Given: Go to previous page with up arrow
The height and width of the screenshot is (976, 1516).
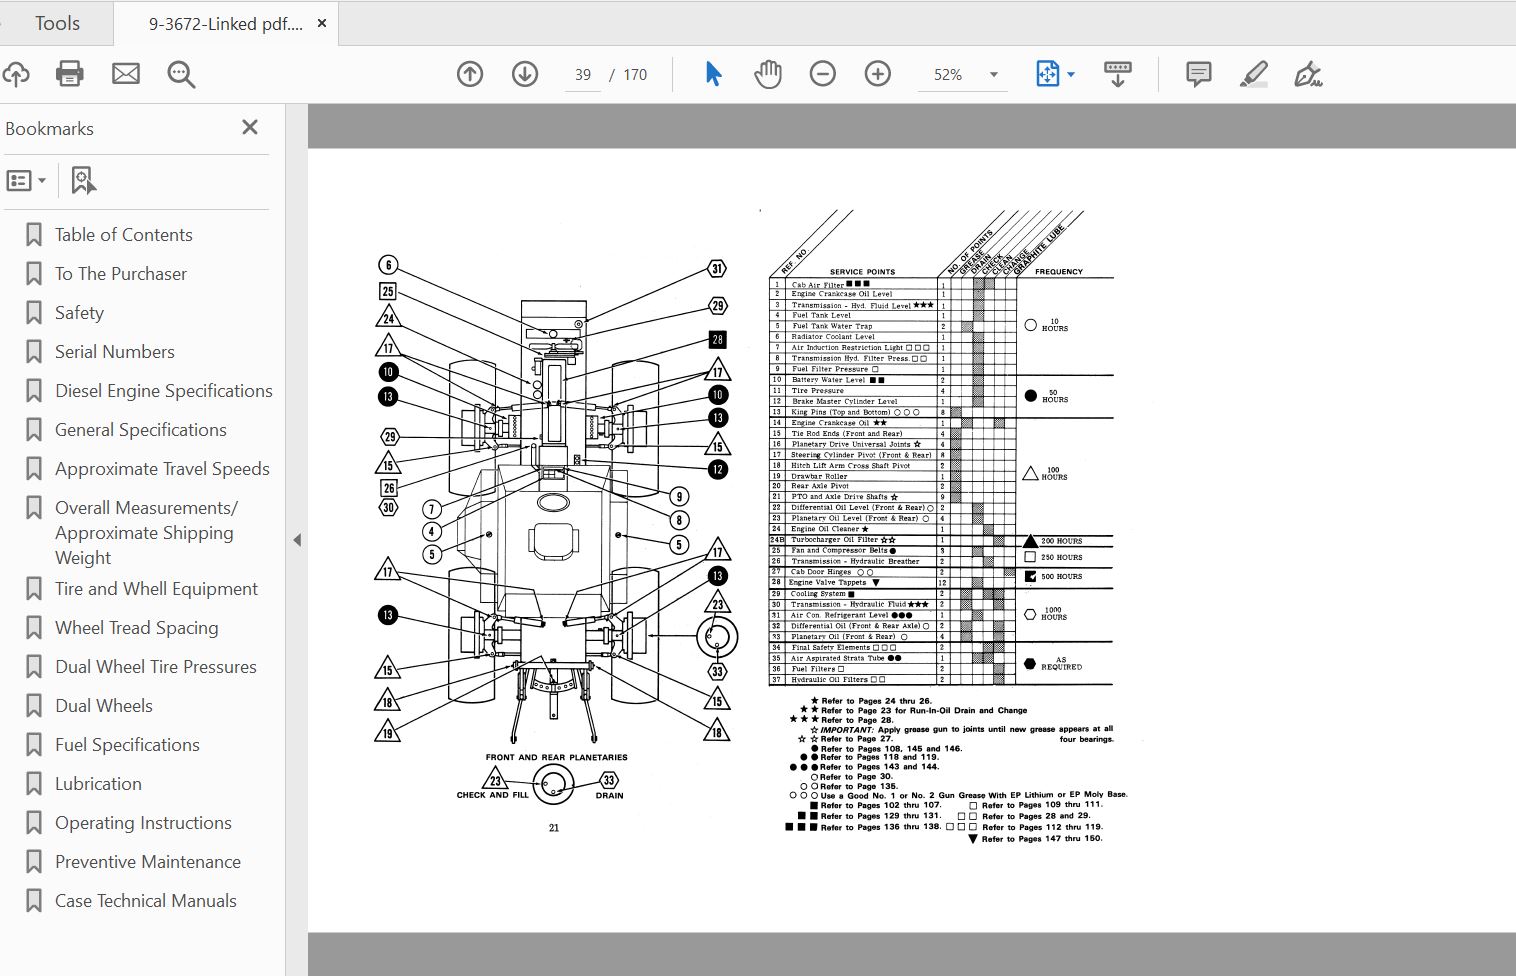Looking at the screenshot, I should tap(470, 74).
